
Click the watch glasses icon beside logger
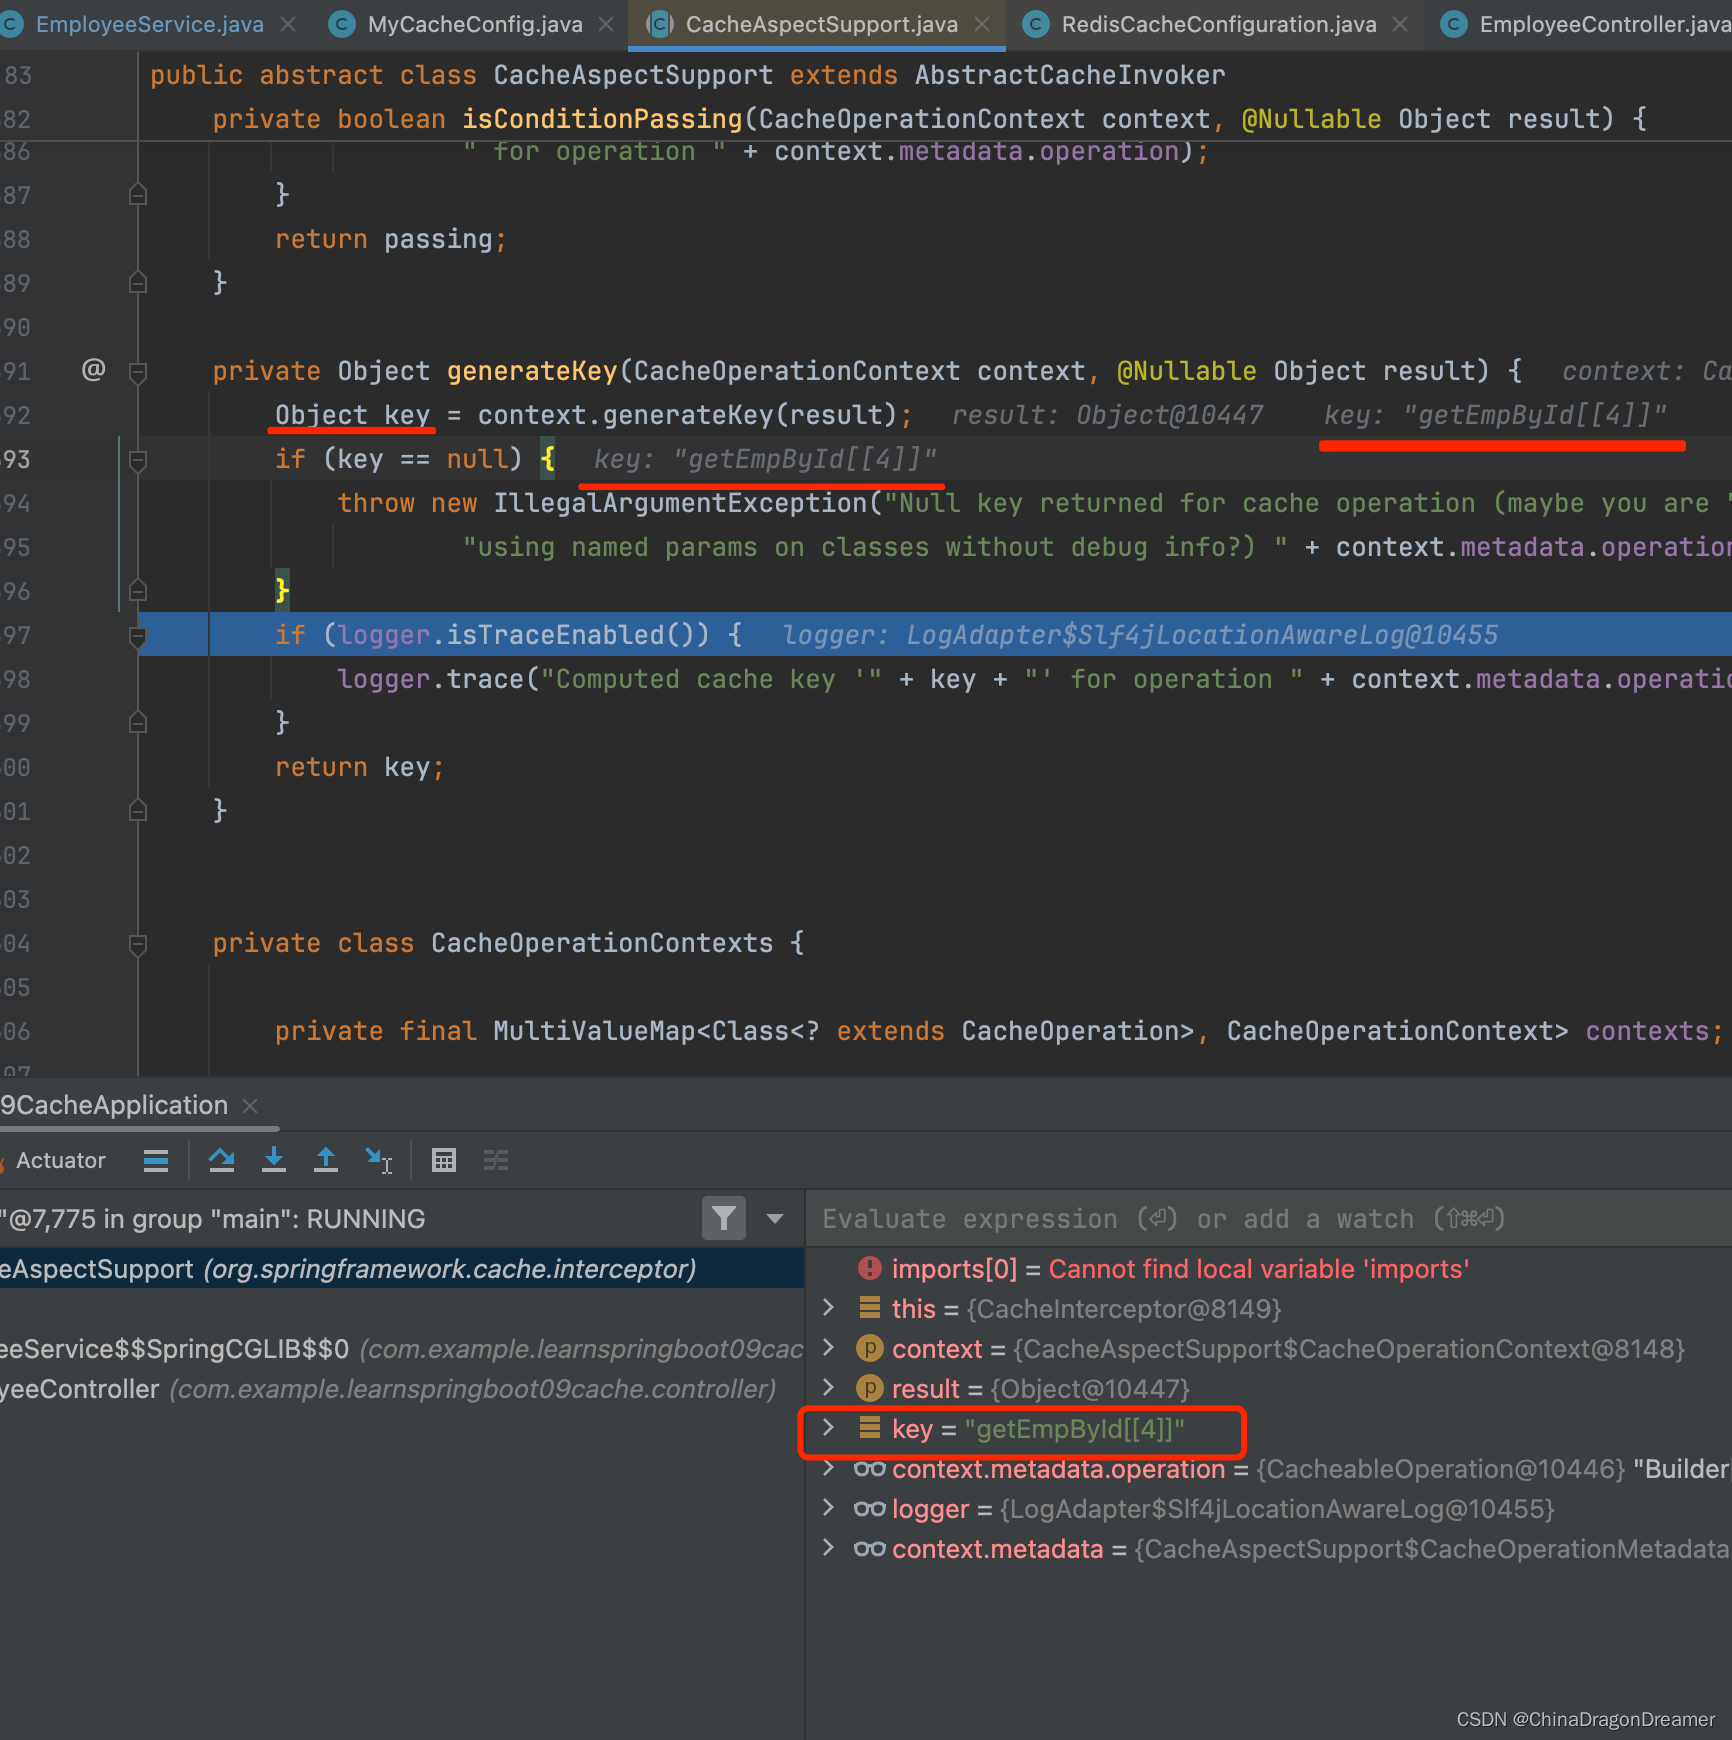coord(869,1508)
